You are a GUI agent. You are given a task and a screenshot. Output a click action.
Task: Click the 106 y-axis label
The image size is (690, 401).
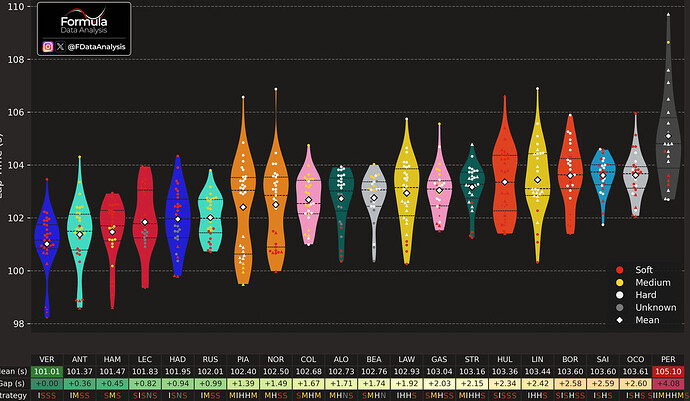coord(15,112)
